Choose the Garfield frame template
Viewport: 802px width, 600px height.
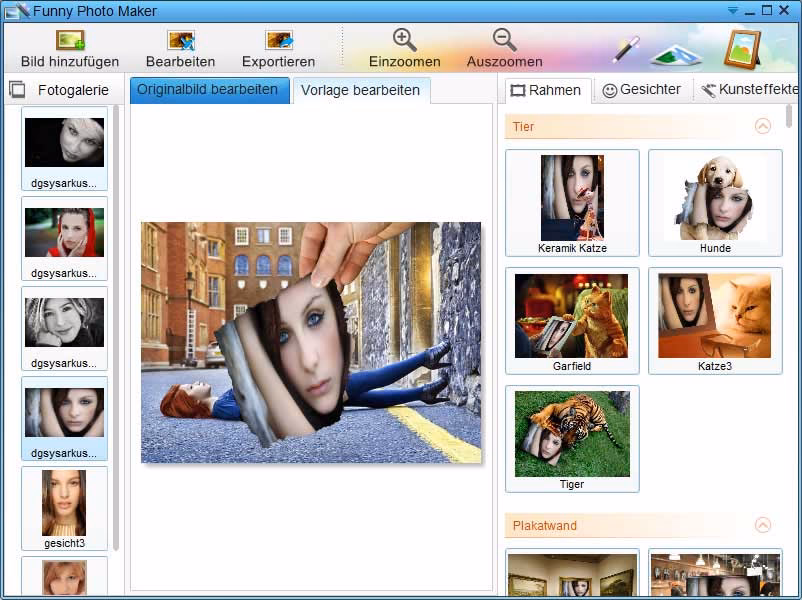coord(572,321)
